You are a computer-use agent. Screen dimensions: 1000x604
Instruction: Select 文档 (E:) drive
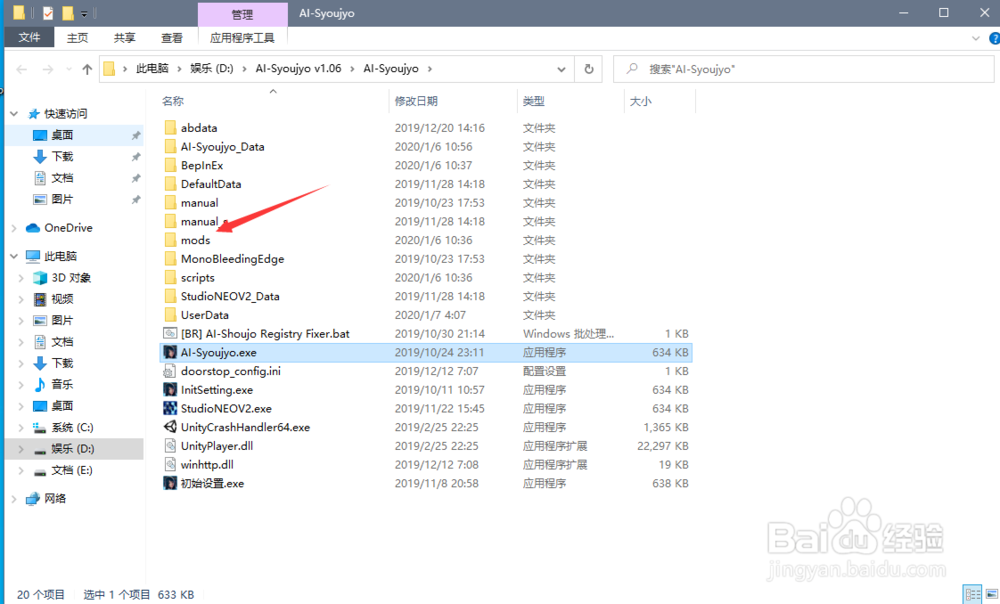pyautogui.click(x=71, y=470)
